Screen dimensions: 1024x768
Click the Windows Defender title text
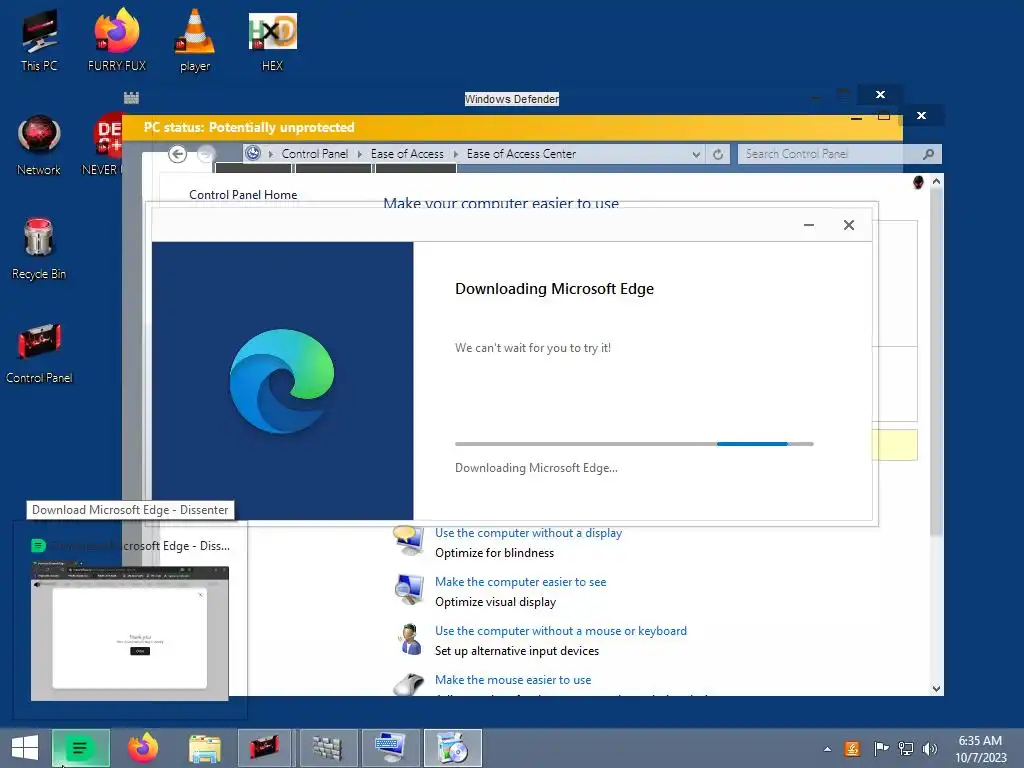click(x=512, y=99)
